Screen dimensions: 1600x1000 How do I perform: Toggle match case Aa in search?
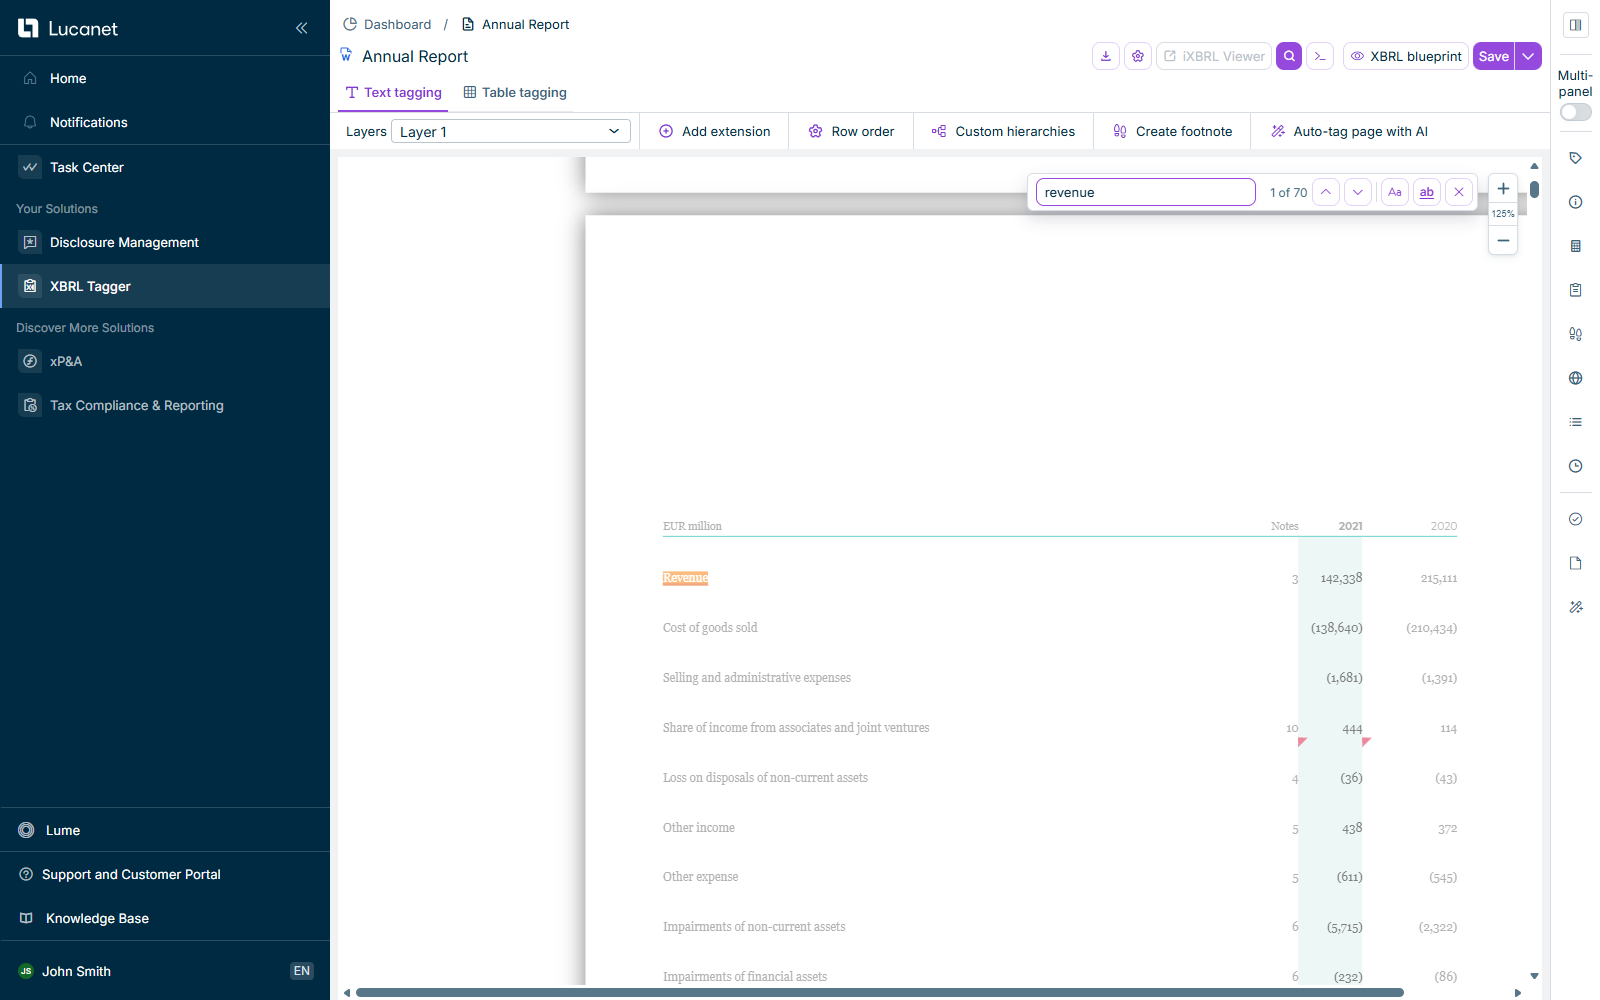1395,192
